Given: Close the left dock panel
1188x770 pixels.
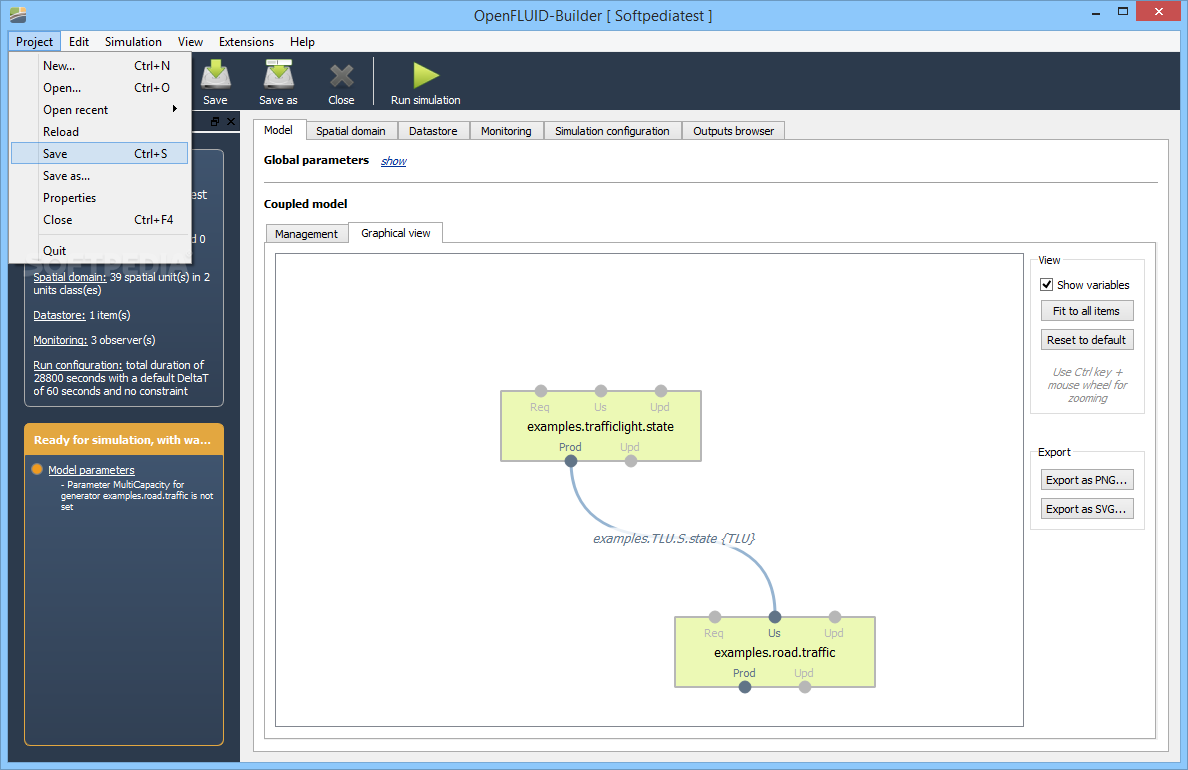Looking at the screenshot, I should (231, 121).
